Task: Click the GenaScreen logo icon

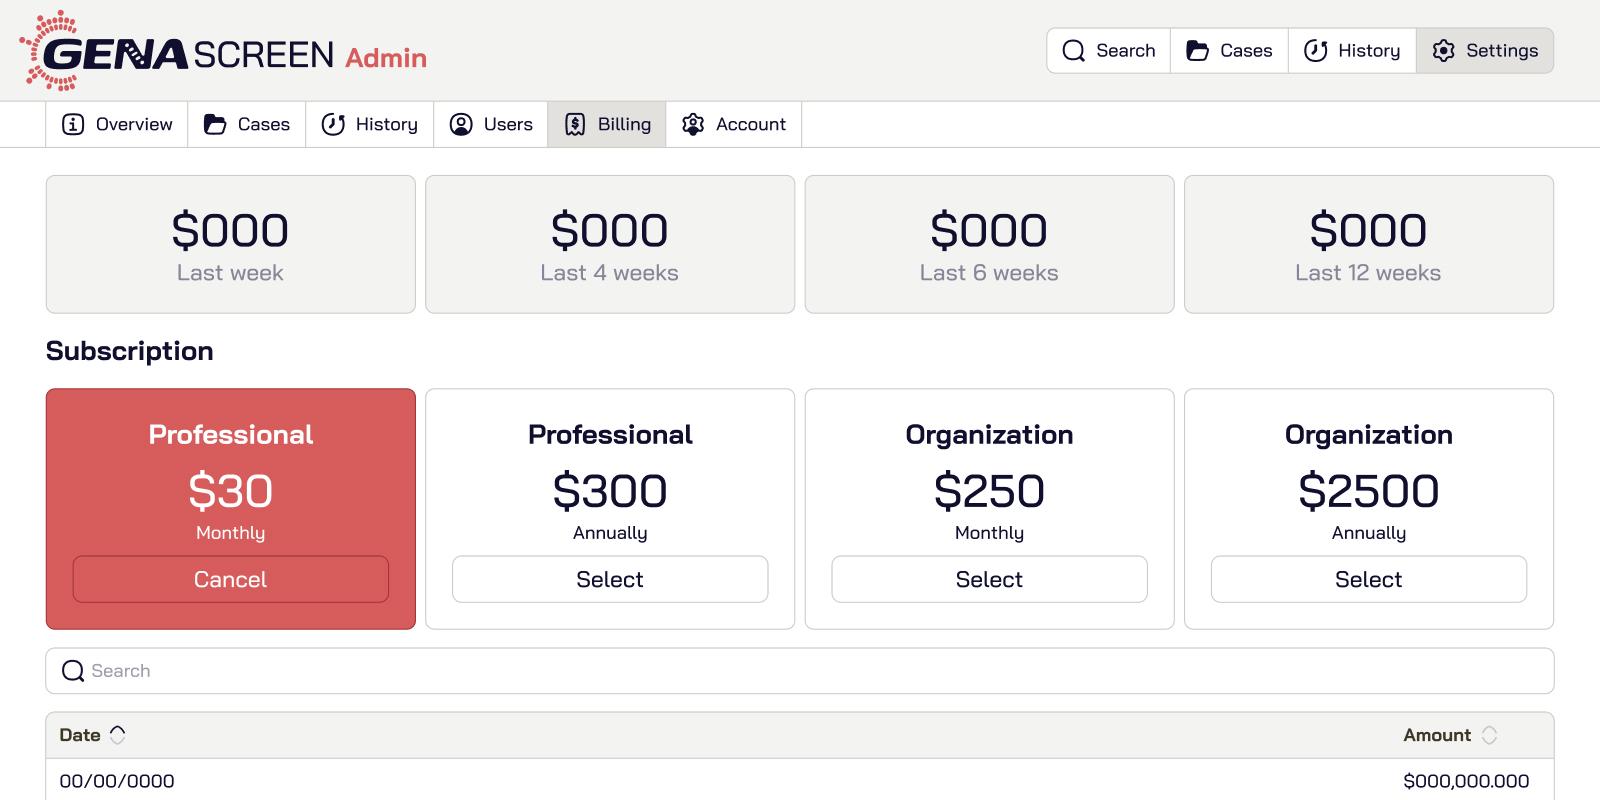Action: (x=50, y=51)
